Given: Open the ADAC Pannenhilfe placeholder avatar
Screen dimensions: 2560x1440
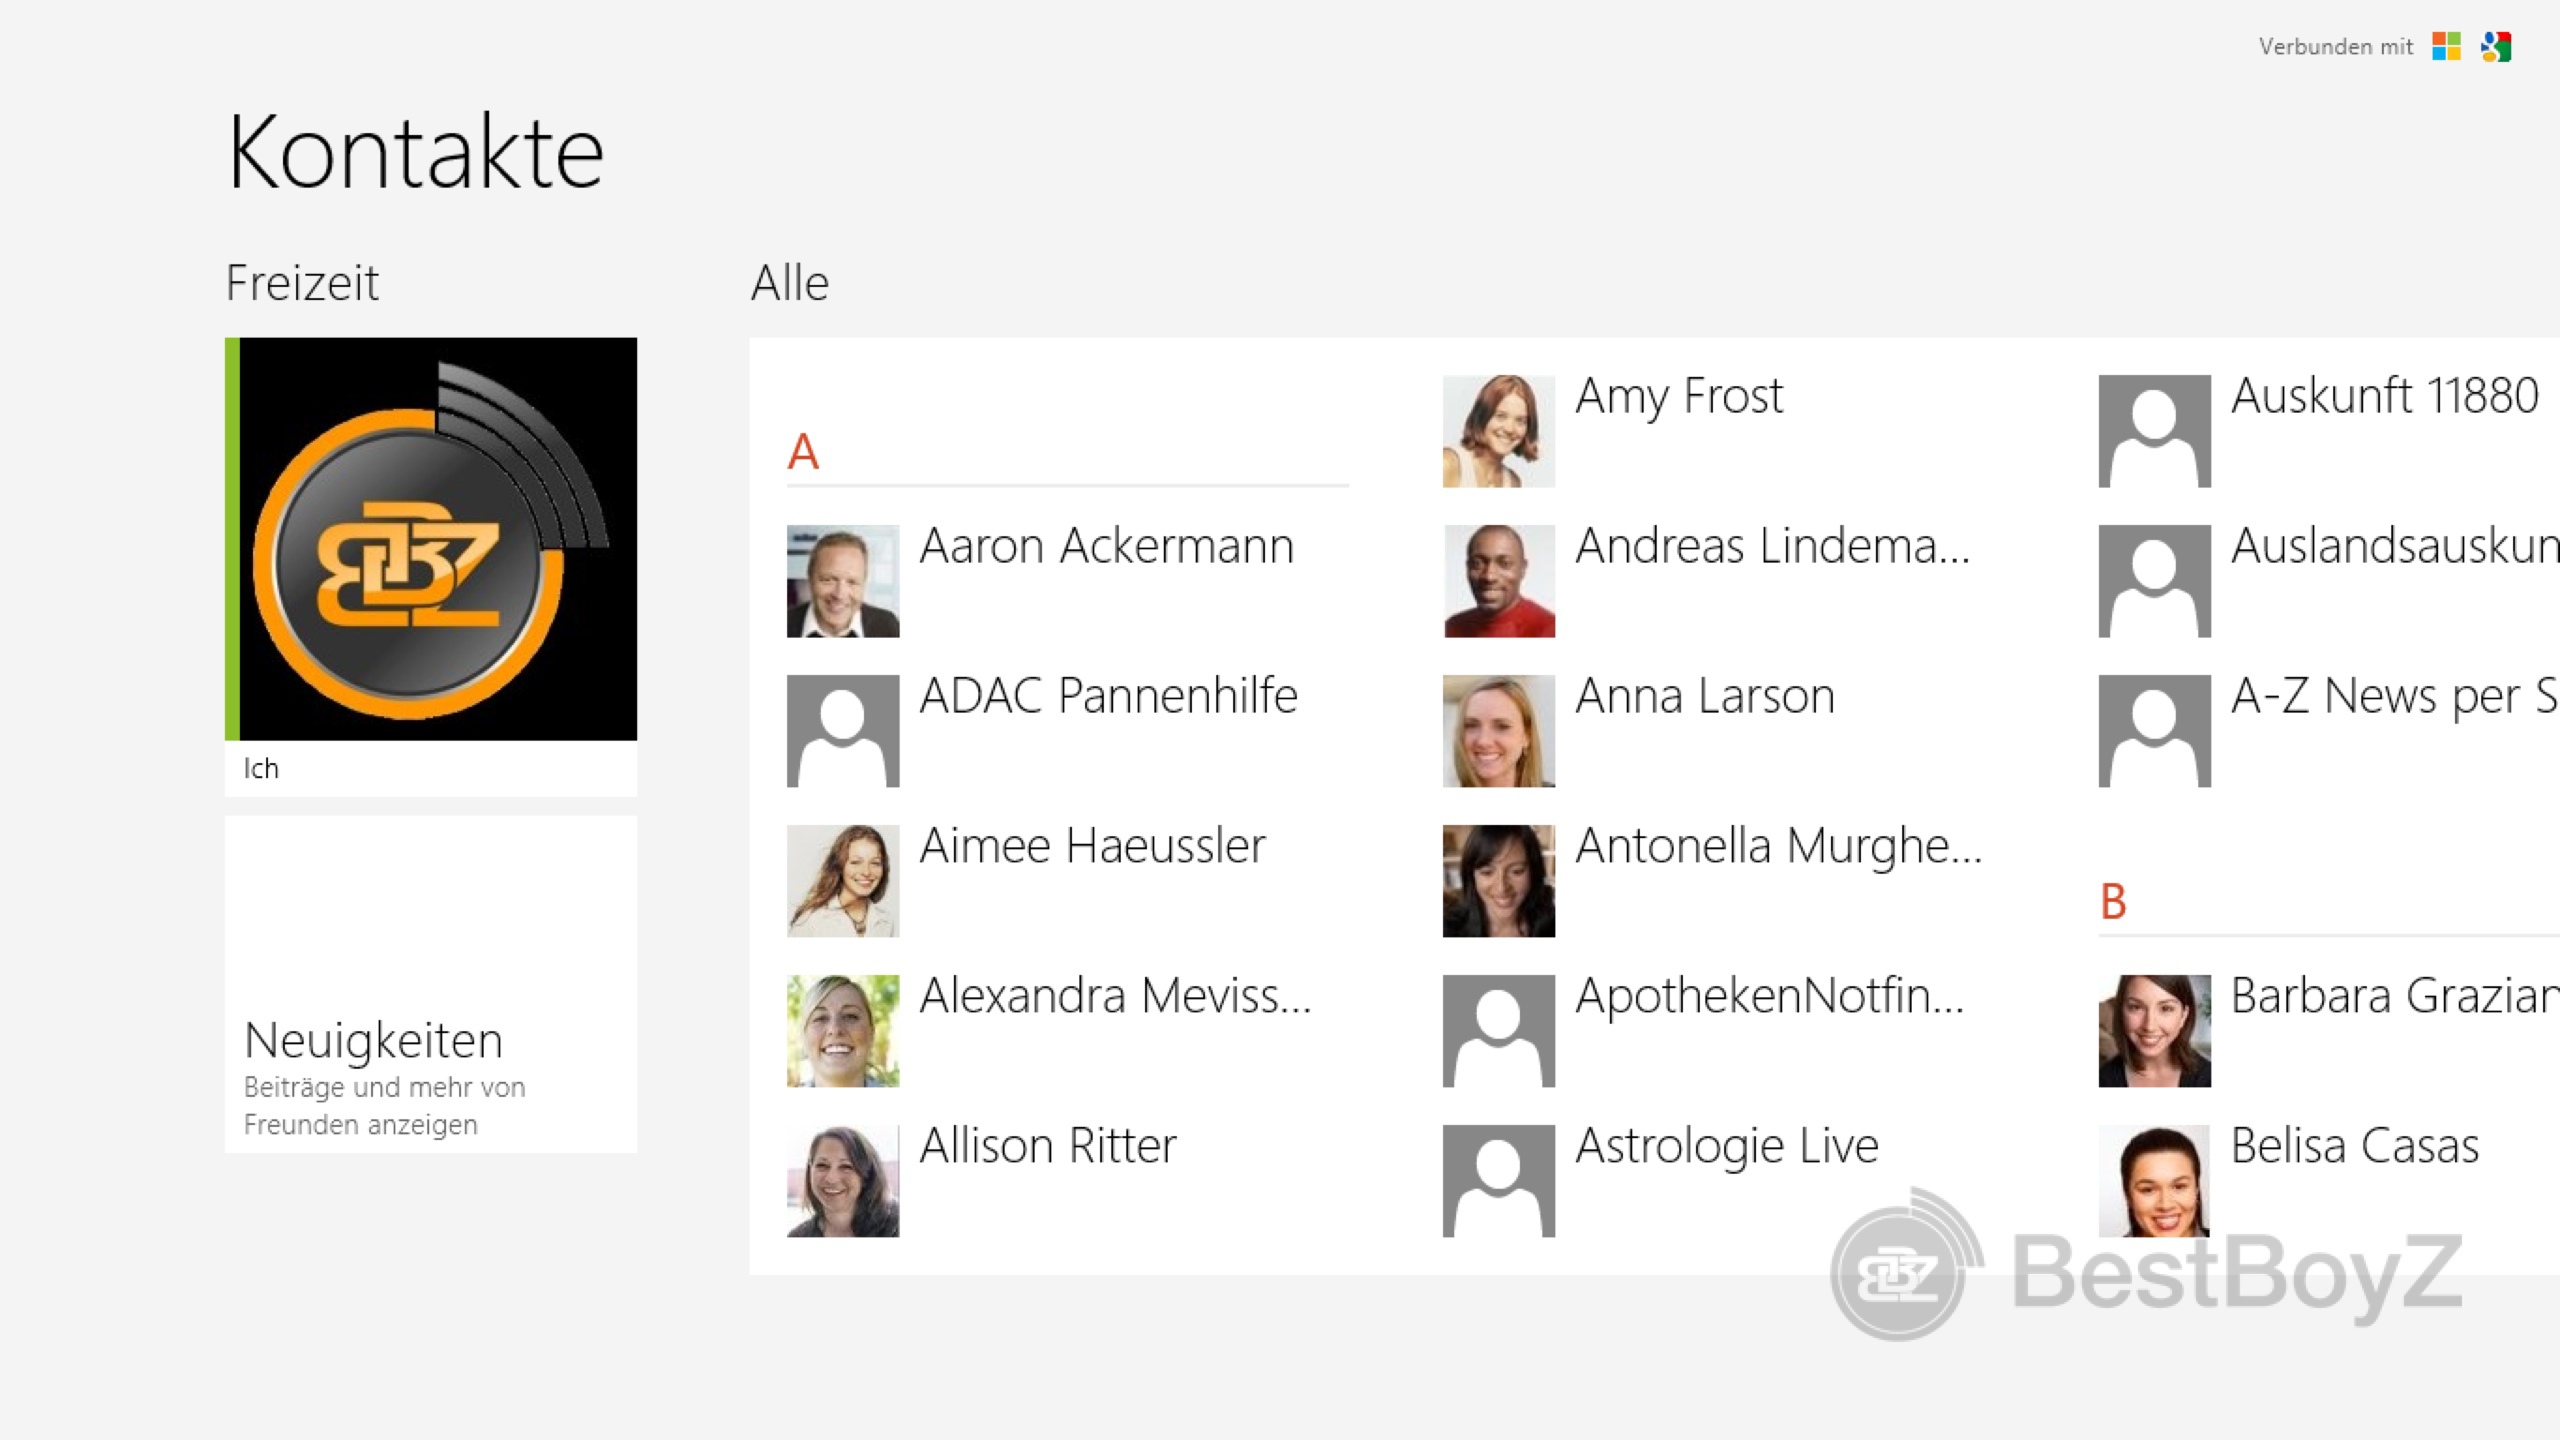Looking at the screenshot, I should (x=842, y=731).
